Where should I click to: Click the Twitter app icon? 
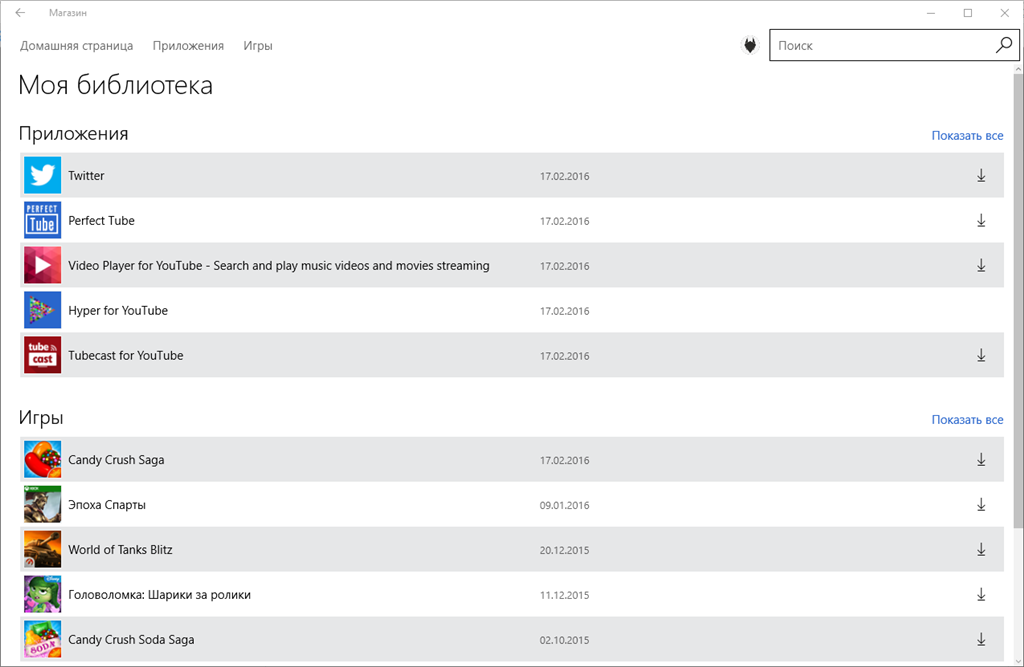pos(42,175)
